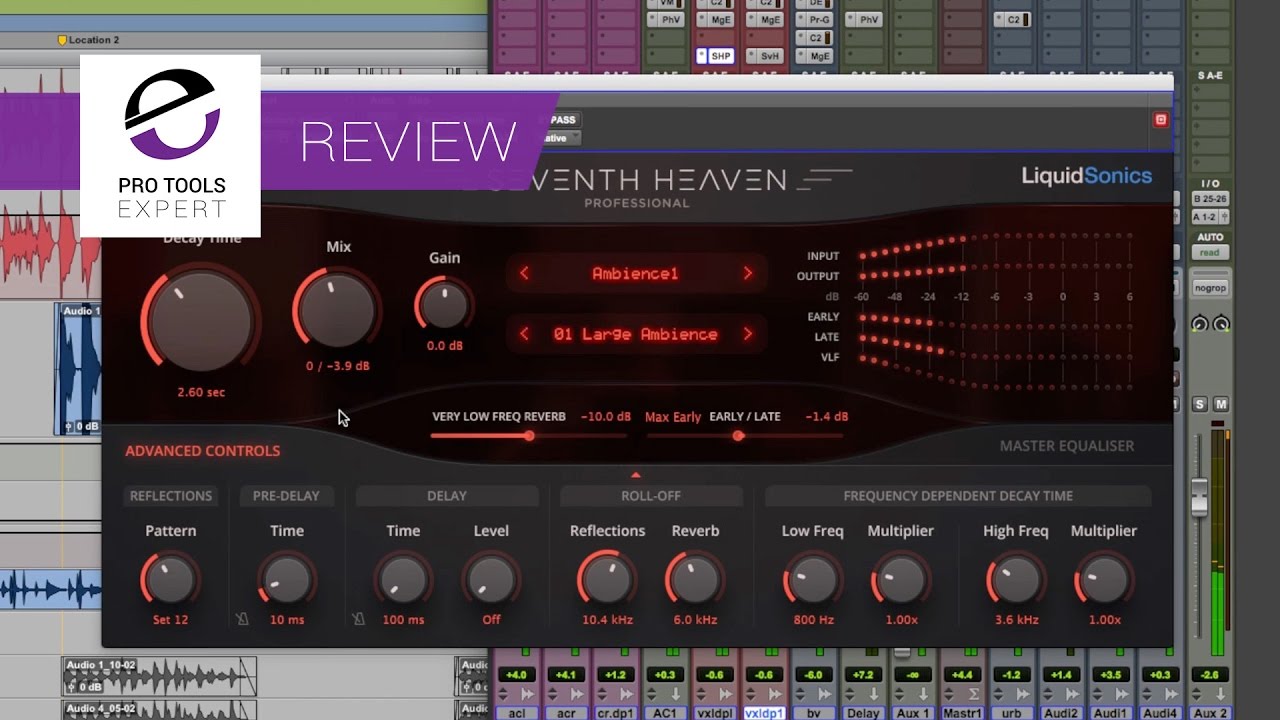Click left pan knob on Aux 2 channel
This screenshot has height=720, width=1280.
(x=1200, y=324)
